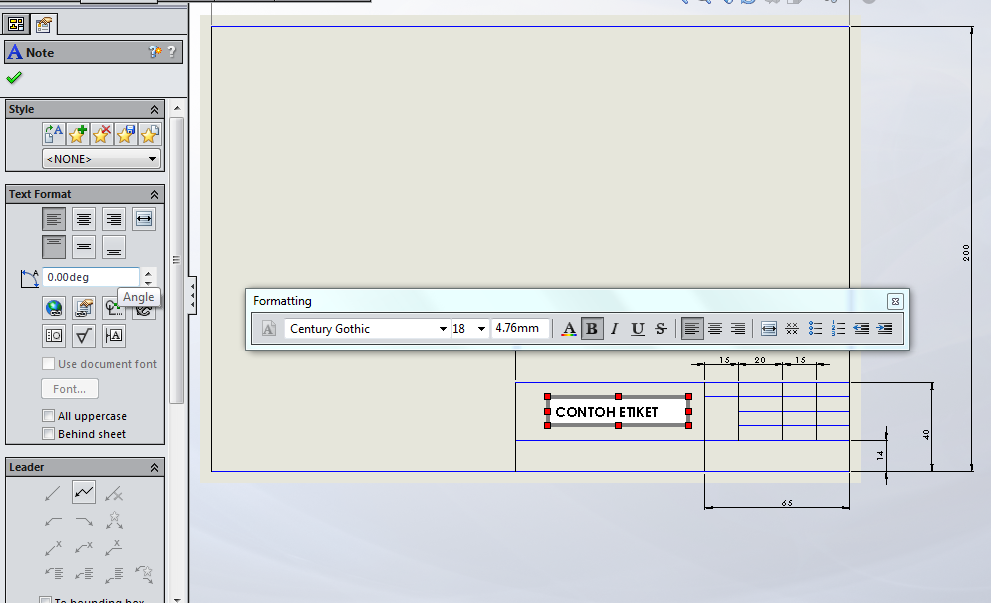The height and width of the screenshot is (603, 991).
Task: Select the Link to Property icon
Action: (x=83, y=308)
